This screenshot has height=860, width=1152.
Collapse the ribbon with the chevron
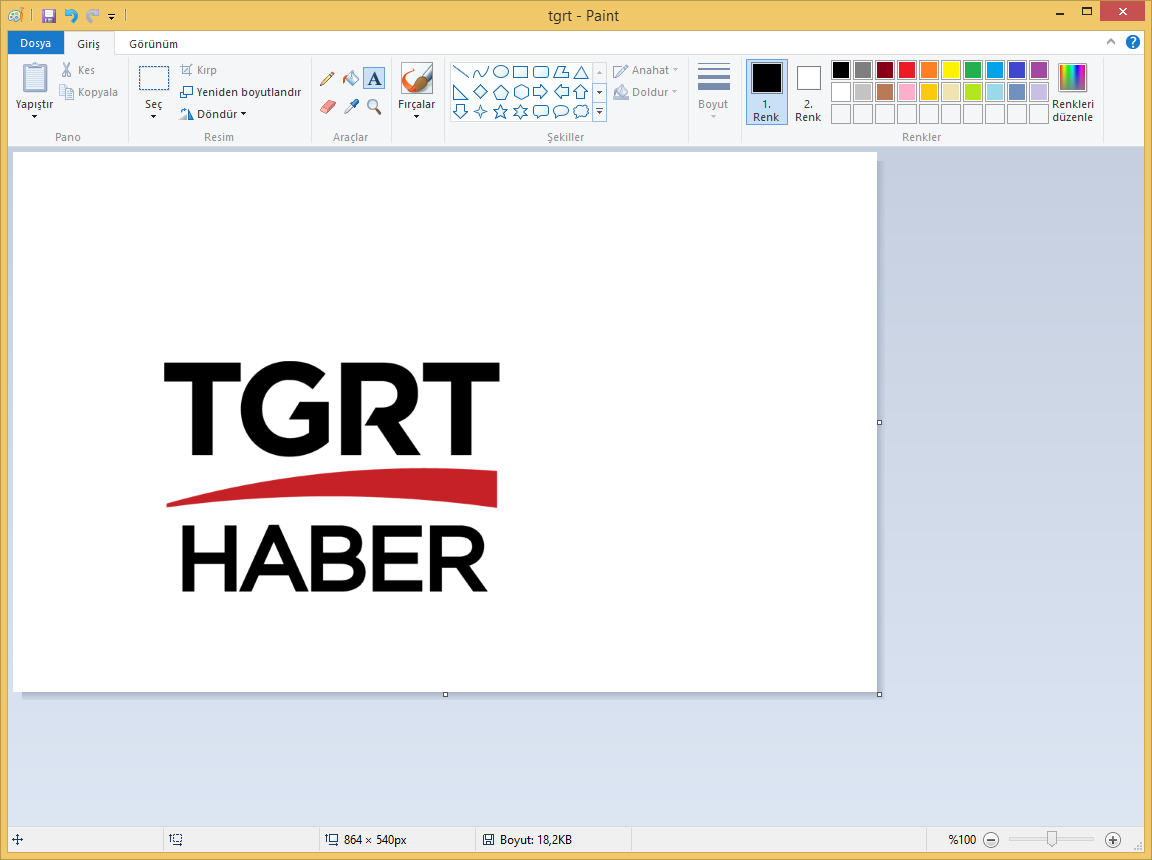click(1111, 42)
